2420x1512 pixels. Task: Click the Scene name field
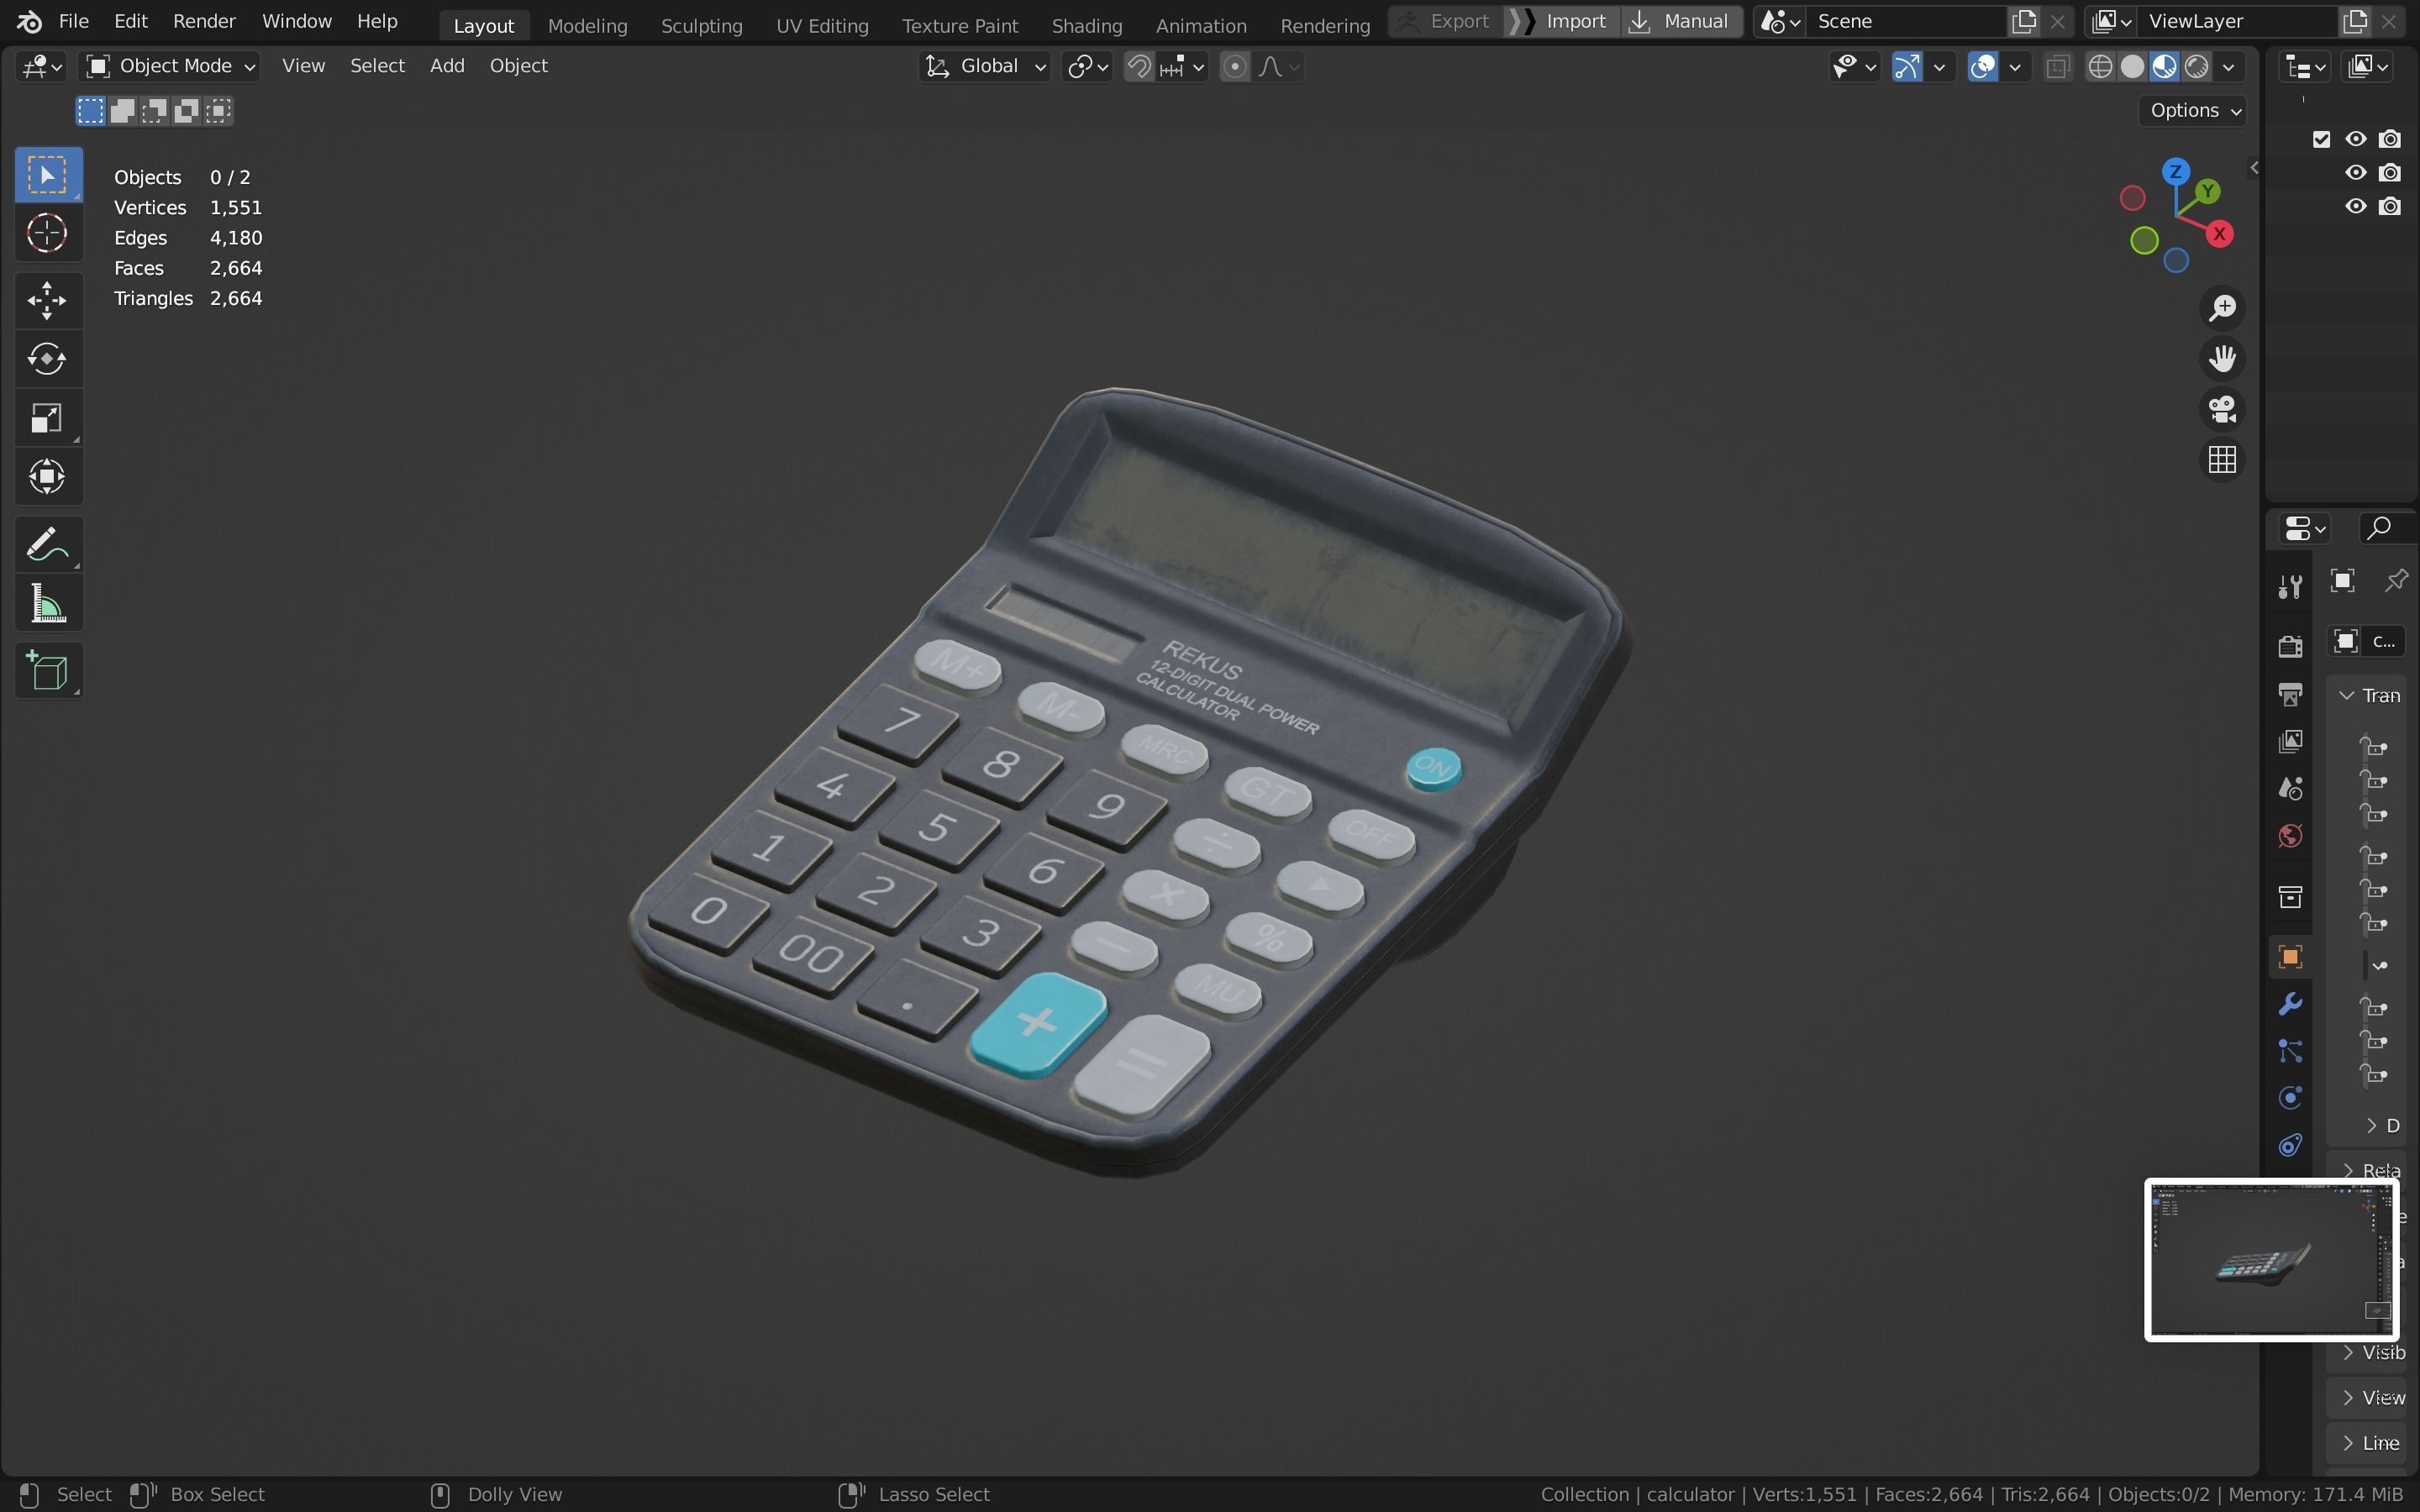point(1905,21)
